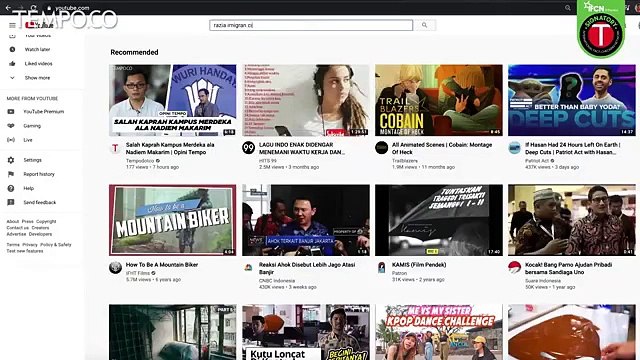Open the Contact us footer link
The width and height of the screenshot is (640, 360).
click(18, 228)
